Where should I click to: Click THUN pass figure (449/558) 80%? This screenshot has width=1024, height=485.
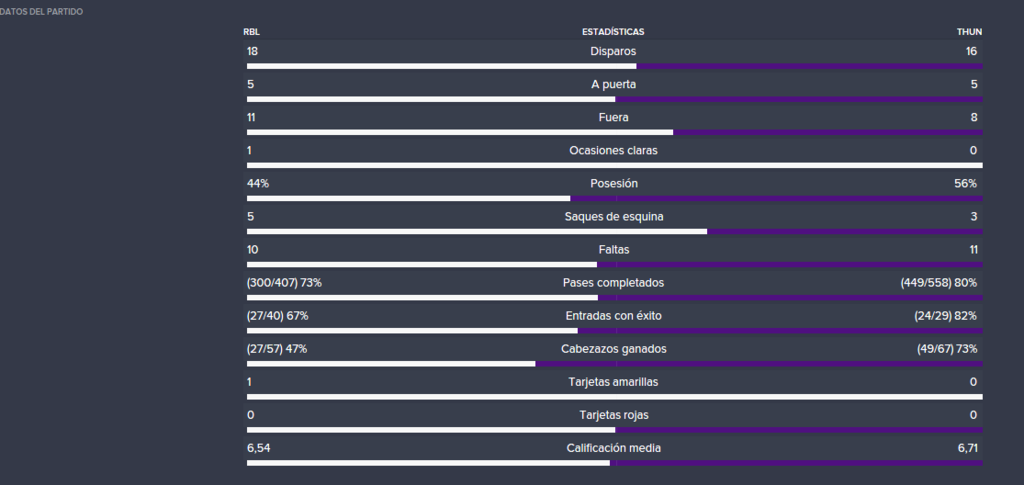click(938, 283)
